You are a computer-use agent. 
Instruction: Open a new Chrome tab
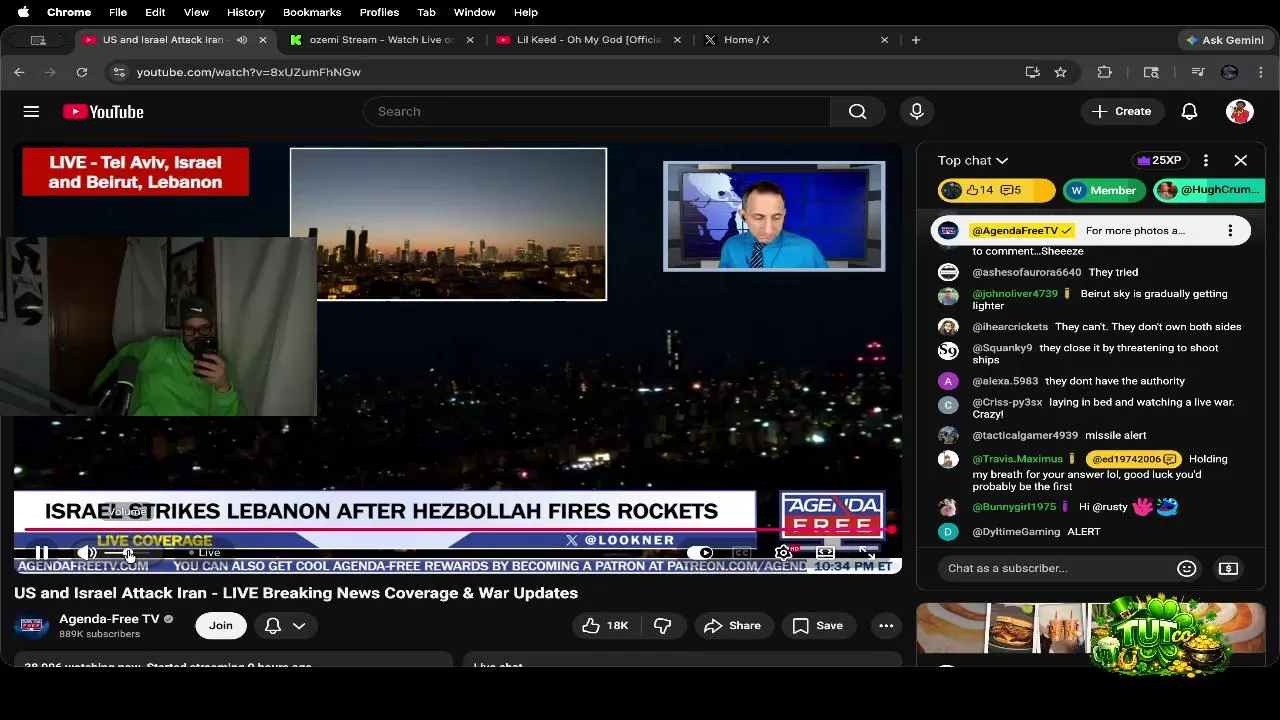click(915, 40)
